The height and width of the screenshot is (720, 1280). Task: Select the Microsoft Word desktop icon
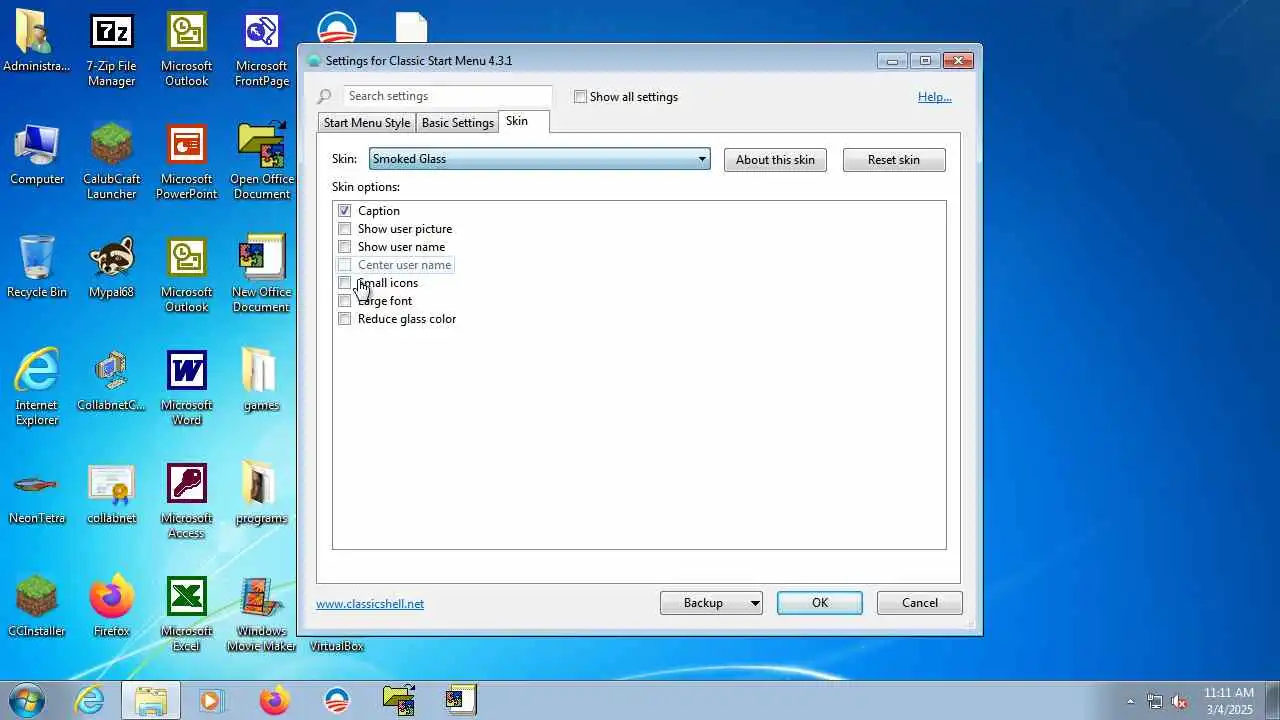(186, 388)
